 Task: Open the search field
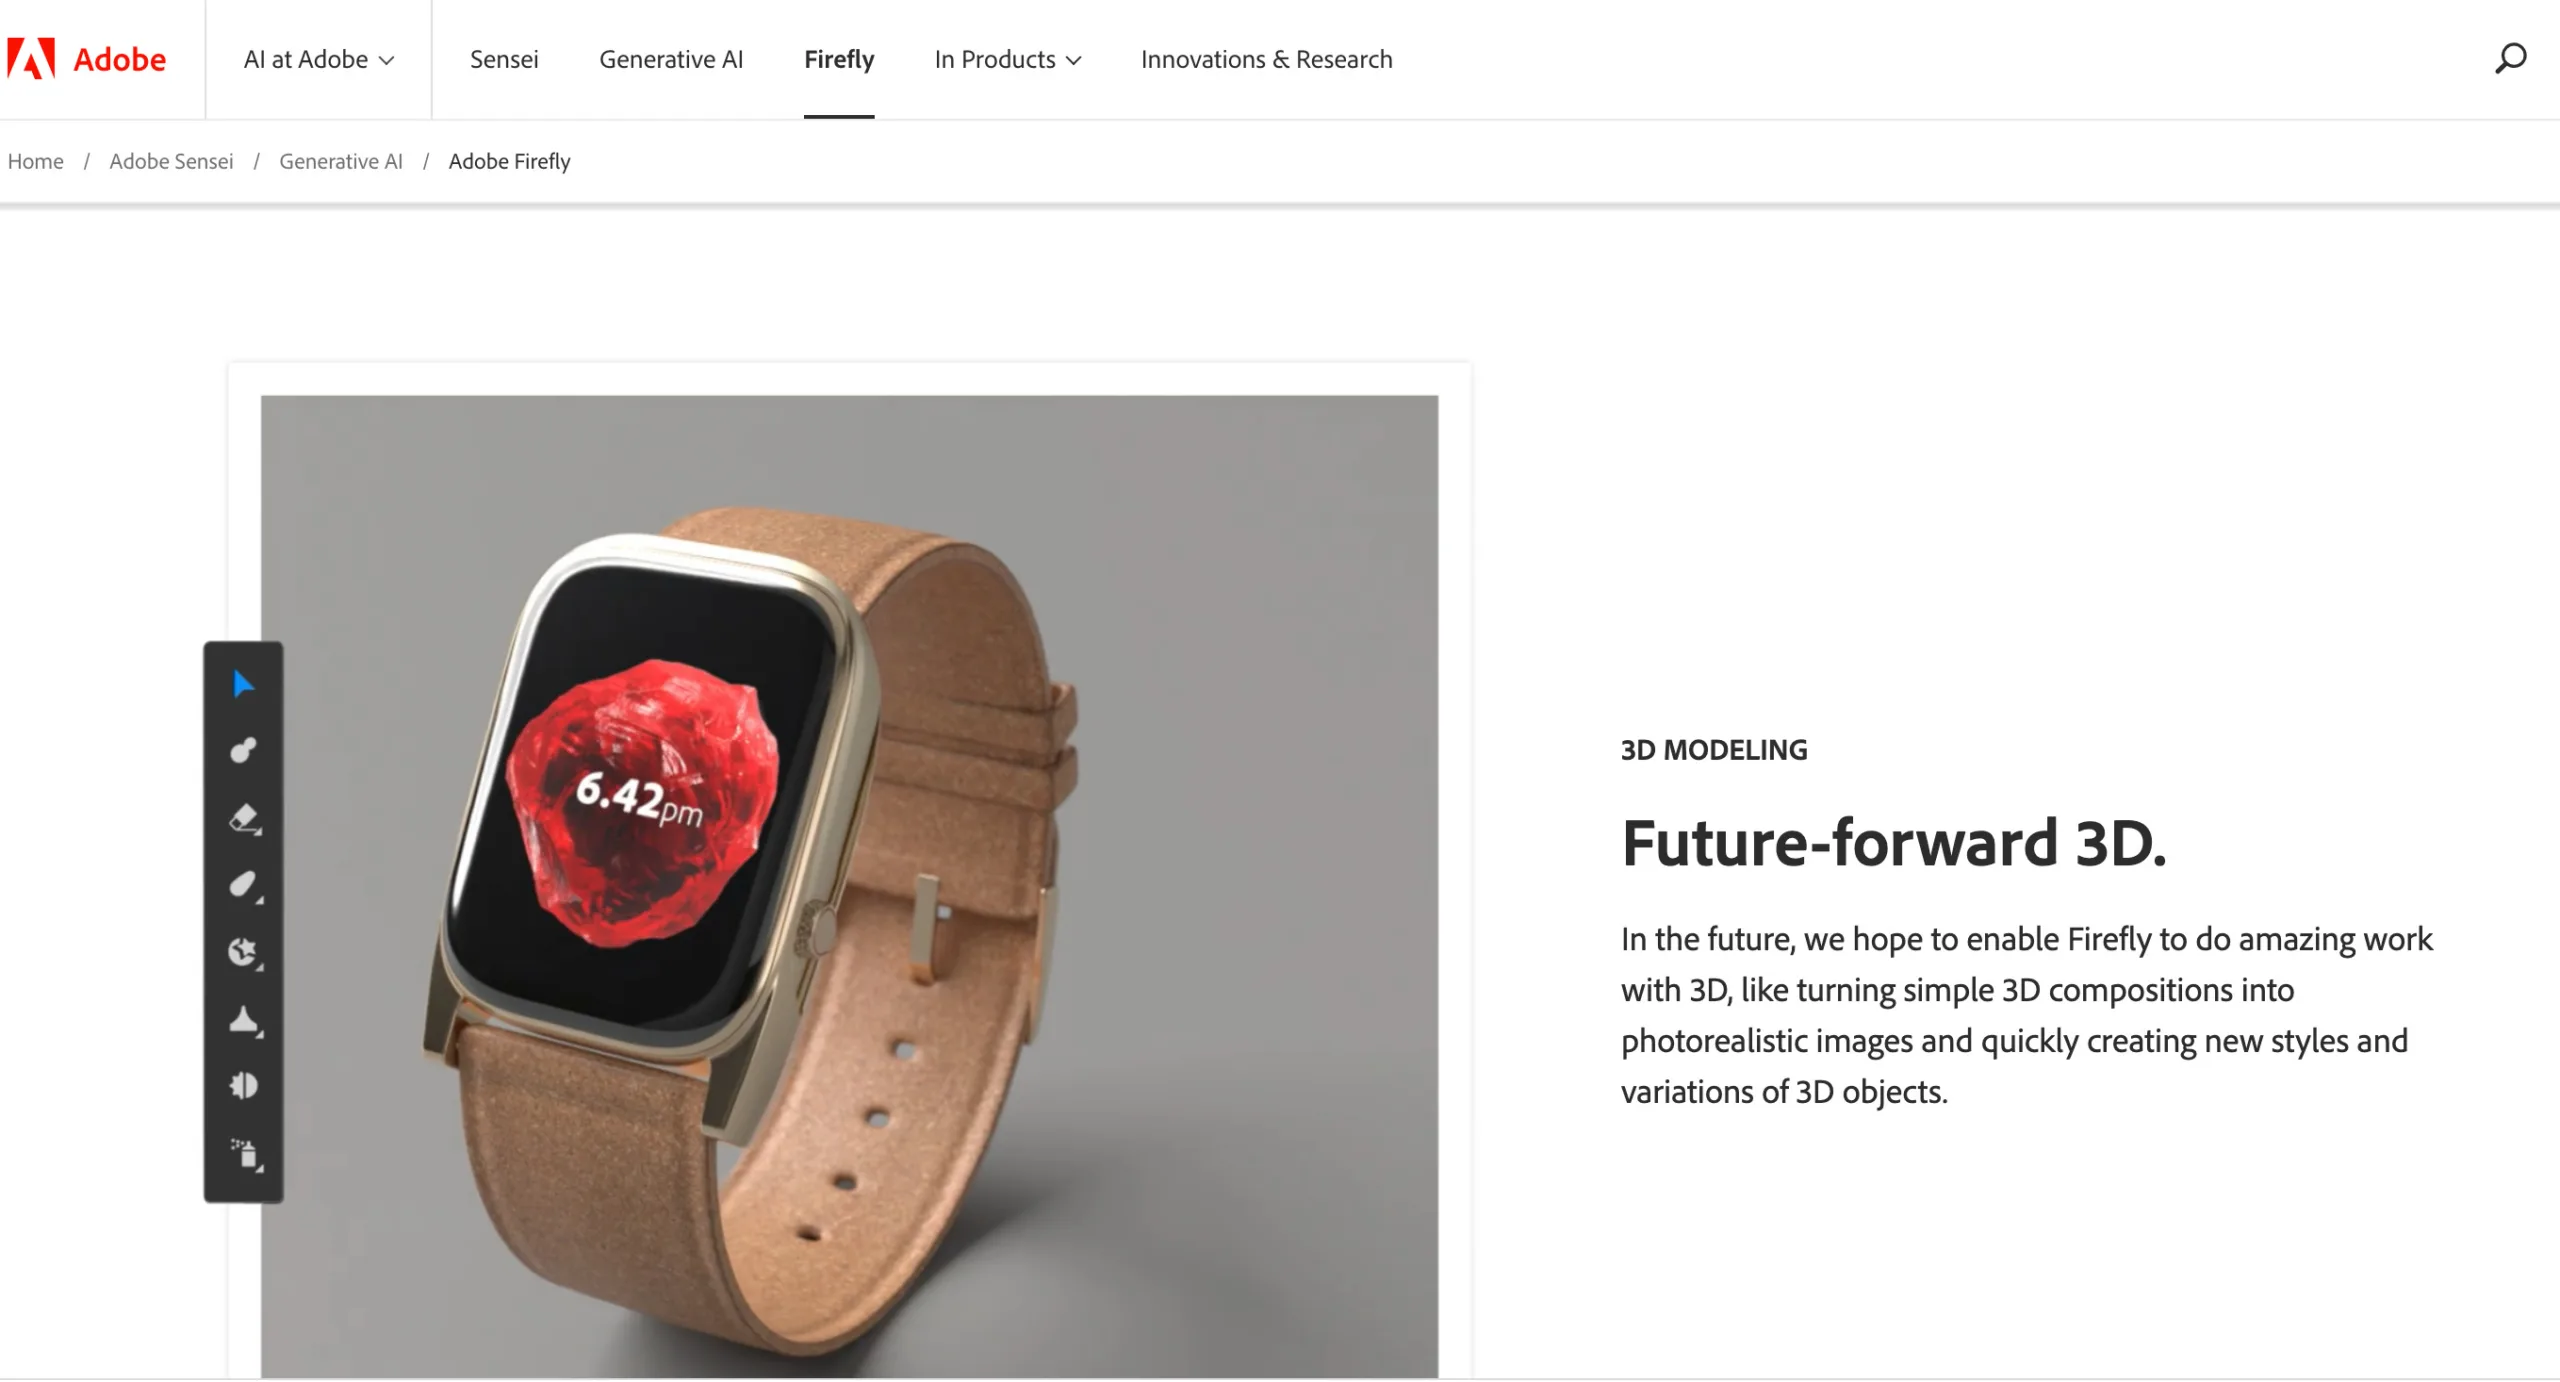pos(2509,58)
